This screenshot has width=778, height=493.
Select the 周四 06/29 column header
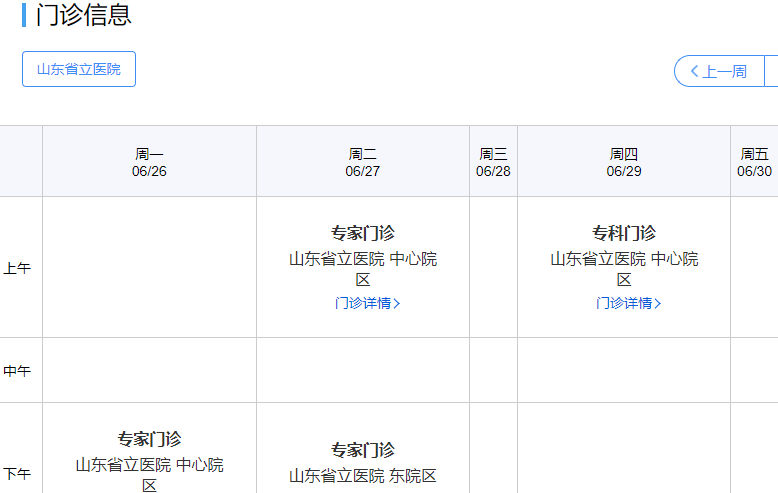click(624, 162)
